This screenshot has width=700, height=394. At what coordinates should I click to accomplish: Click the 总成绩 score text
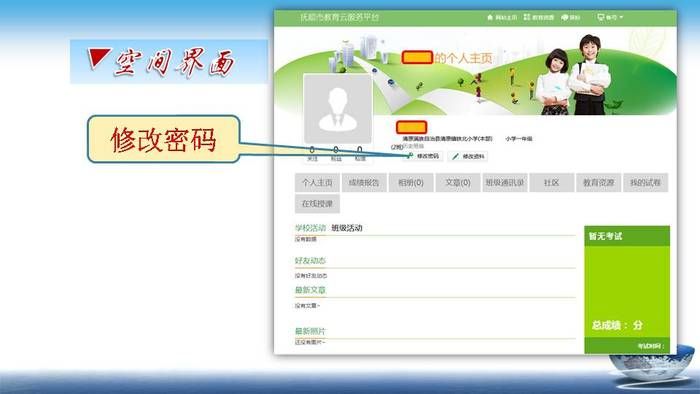click(617, 325)
